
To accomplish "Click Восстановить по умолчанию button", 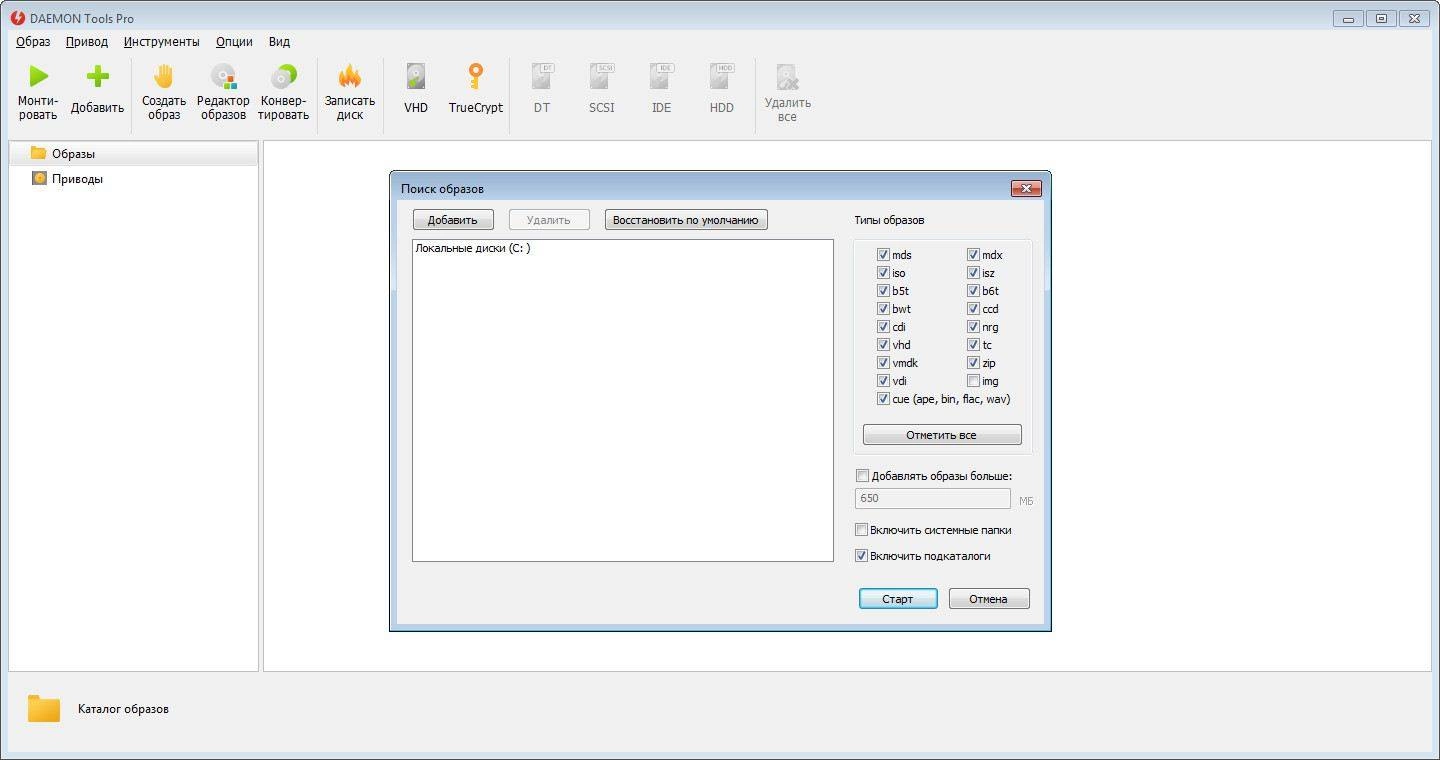I will click(x=686, y=220).
